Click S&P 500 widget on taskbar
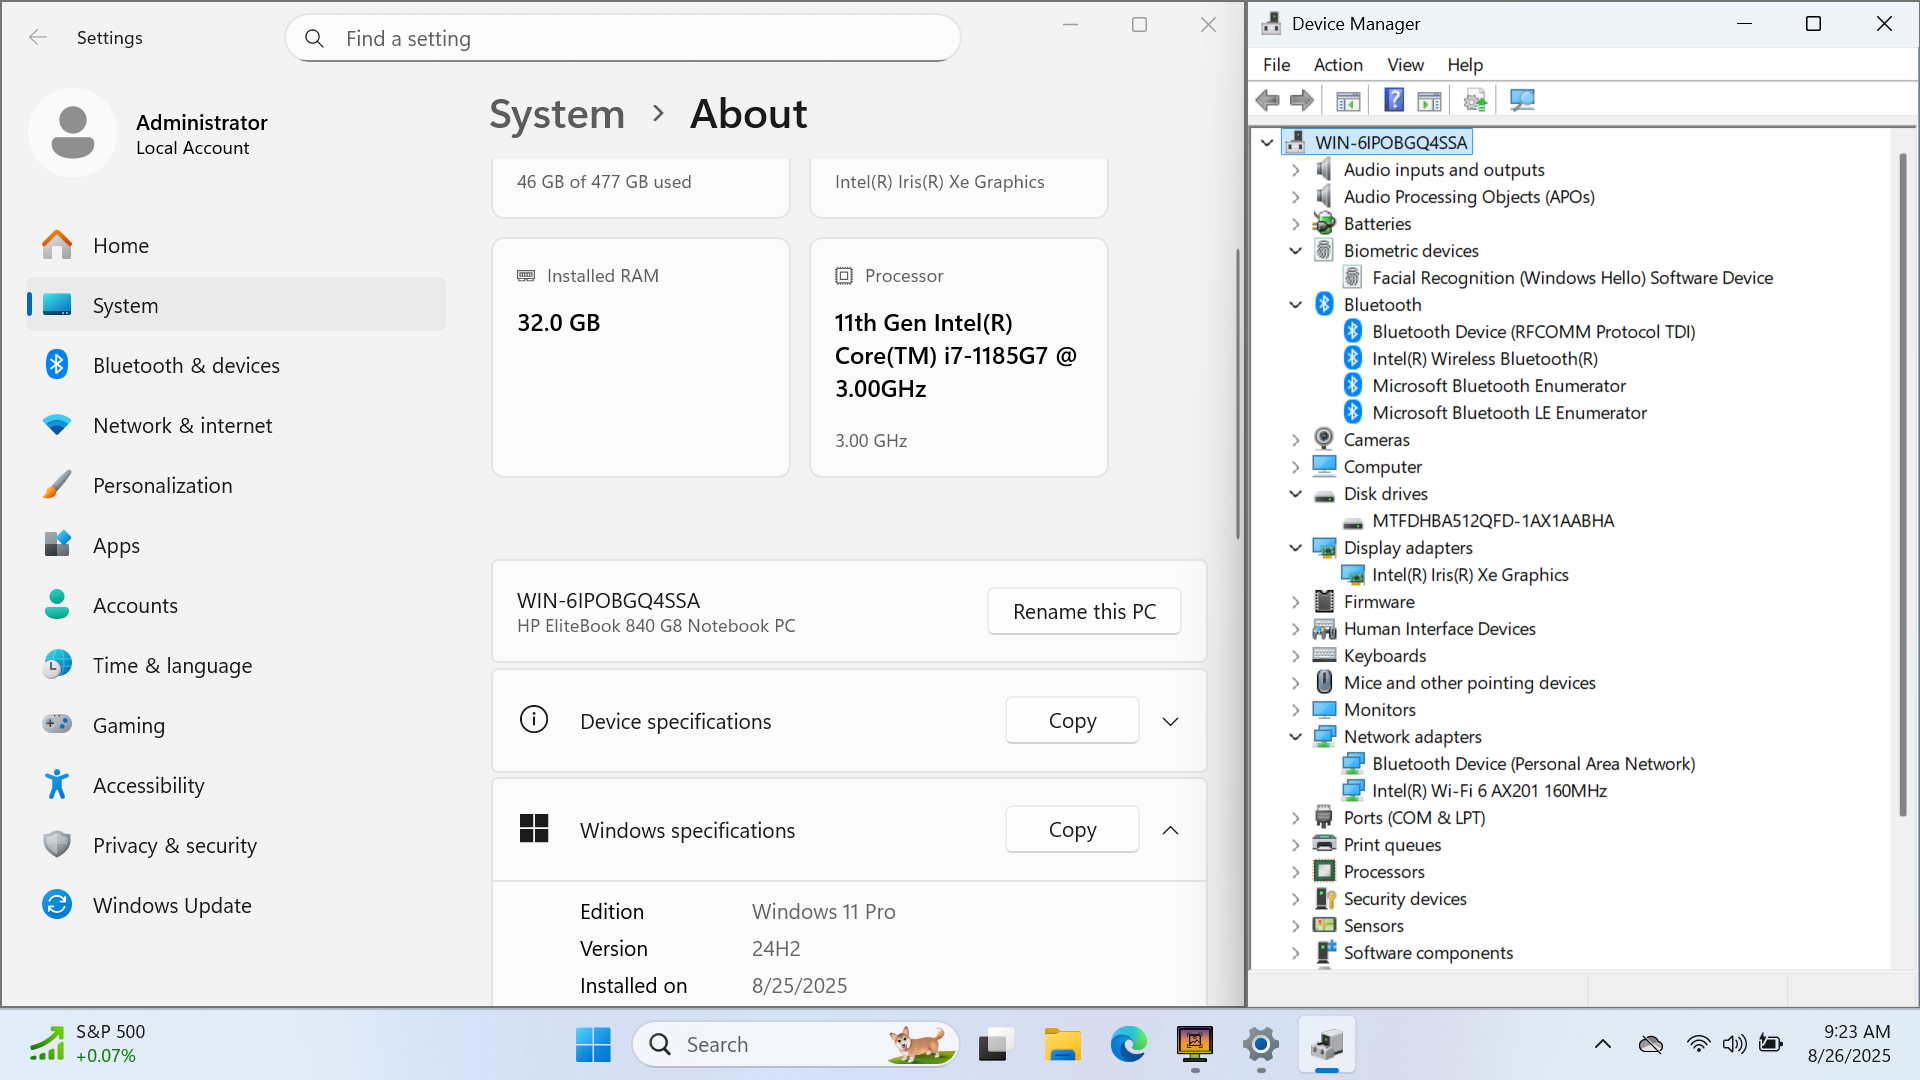This screenshot has height=1080, width=1920. pos(88,1044)
